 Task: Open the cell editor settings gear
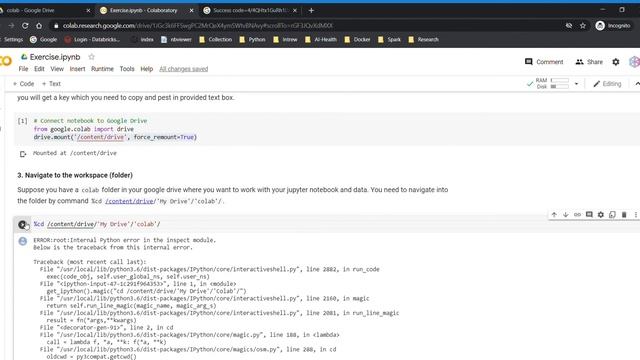[x=601, y=214]
